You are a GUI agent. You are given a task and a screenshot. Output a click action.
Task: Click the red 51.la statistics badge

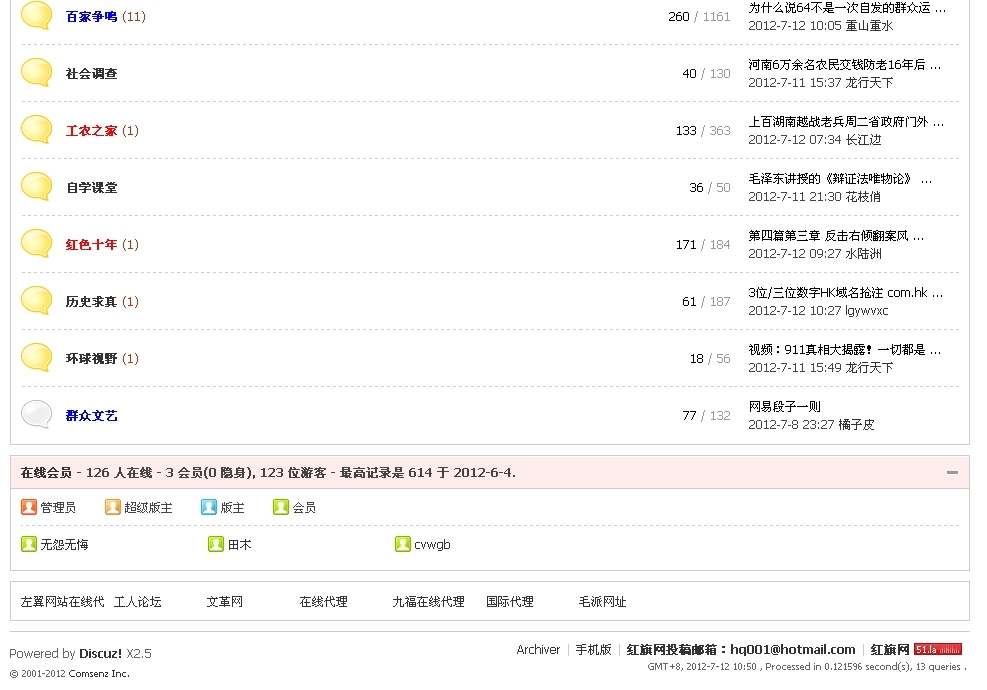pyautogui.click(x=937, y=650)
